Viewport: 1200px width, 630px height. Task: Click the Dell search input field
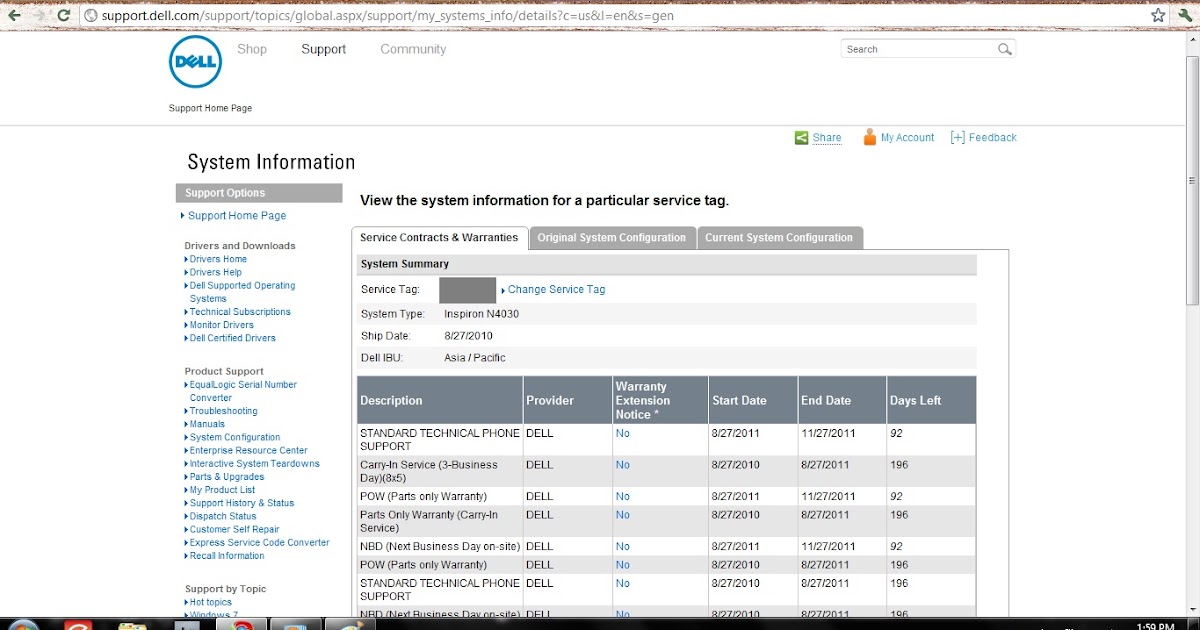tap(918, 49)
